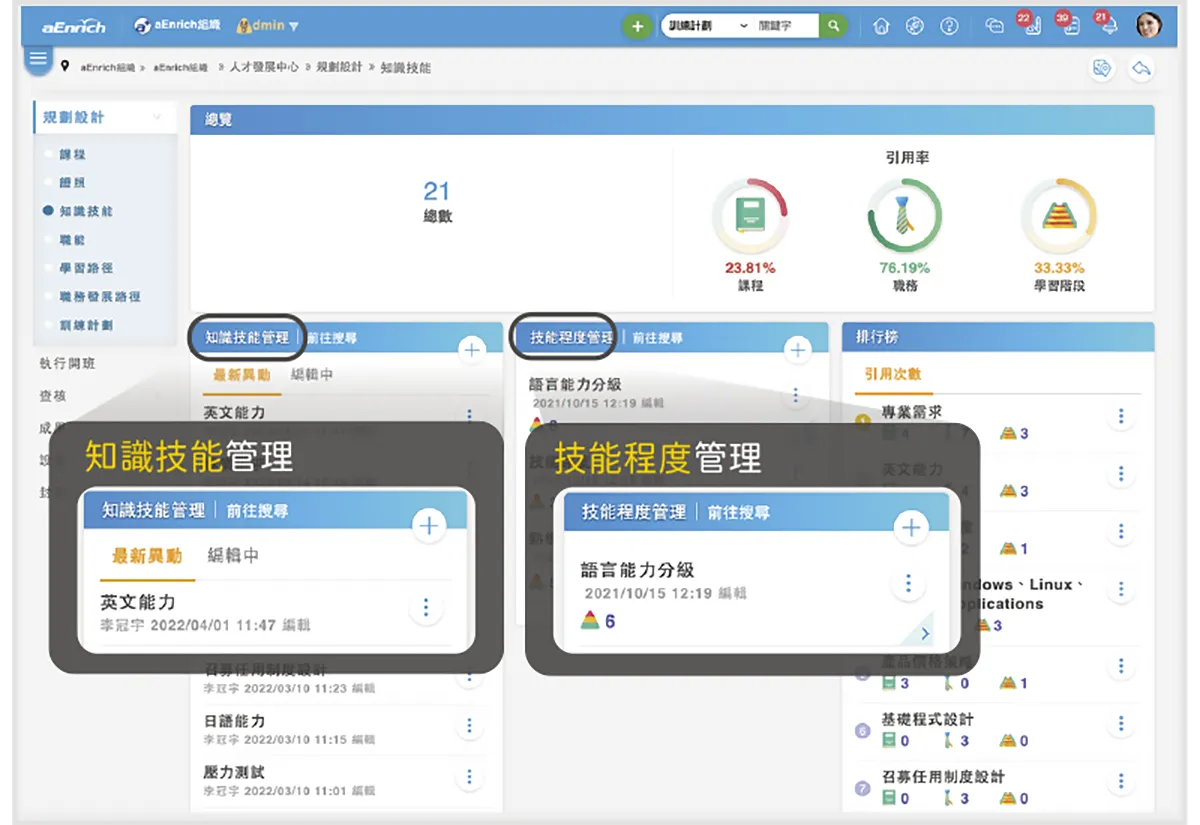
Task: Open the kebab menu beside 英文能力
Action: tap(470, 414)
